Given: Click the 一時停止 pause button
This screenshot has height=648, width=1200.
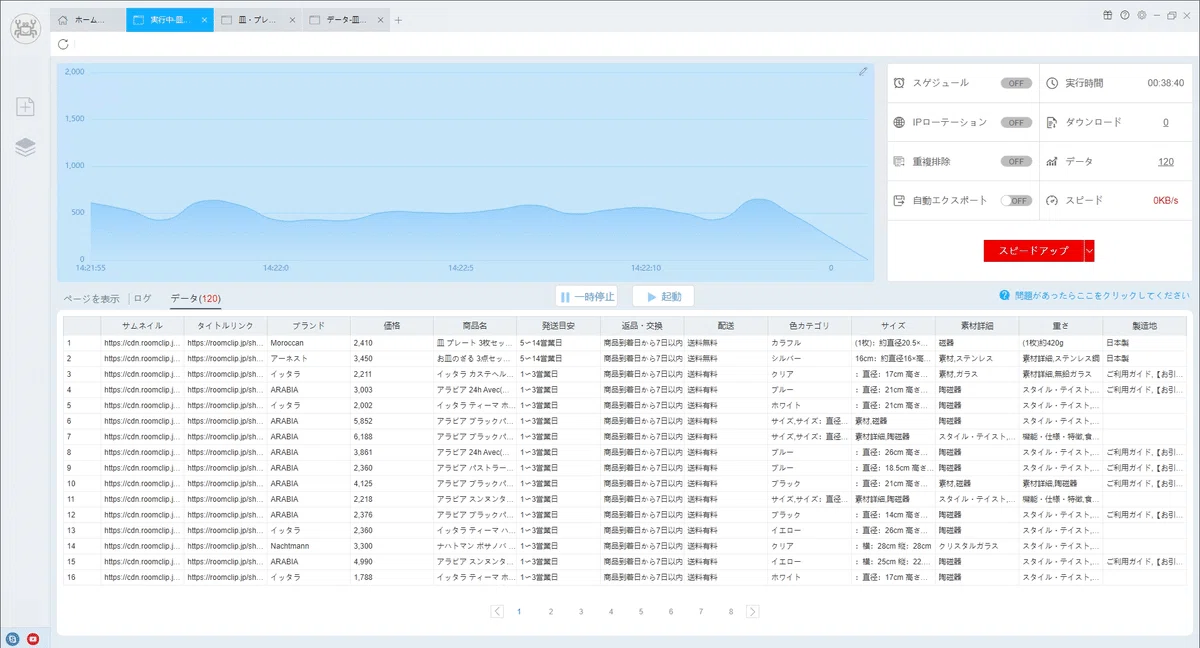Looking at the screenshot, I should pos(587,297).
